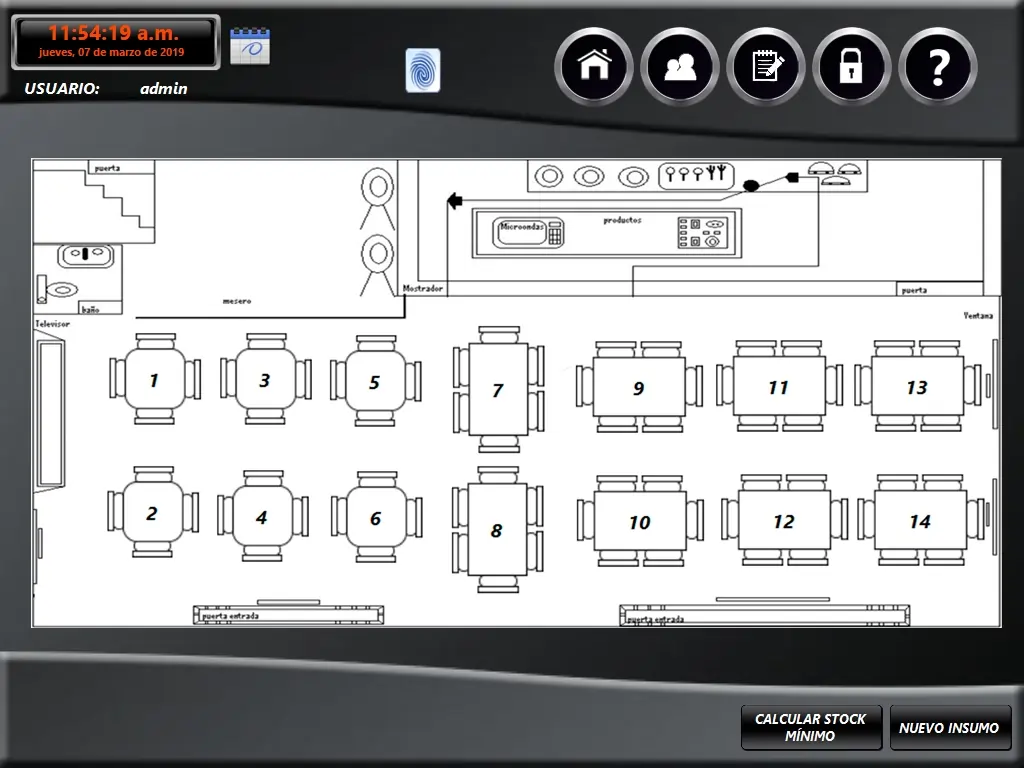Open help with question mark icon

[x=938, y=66]
